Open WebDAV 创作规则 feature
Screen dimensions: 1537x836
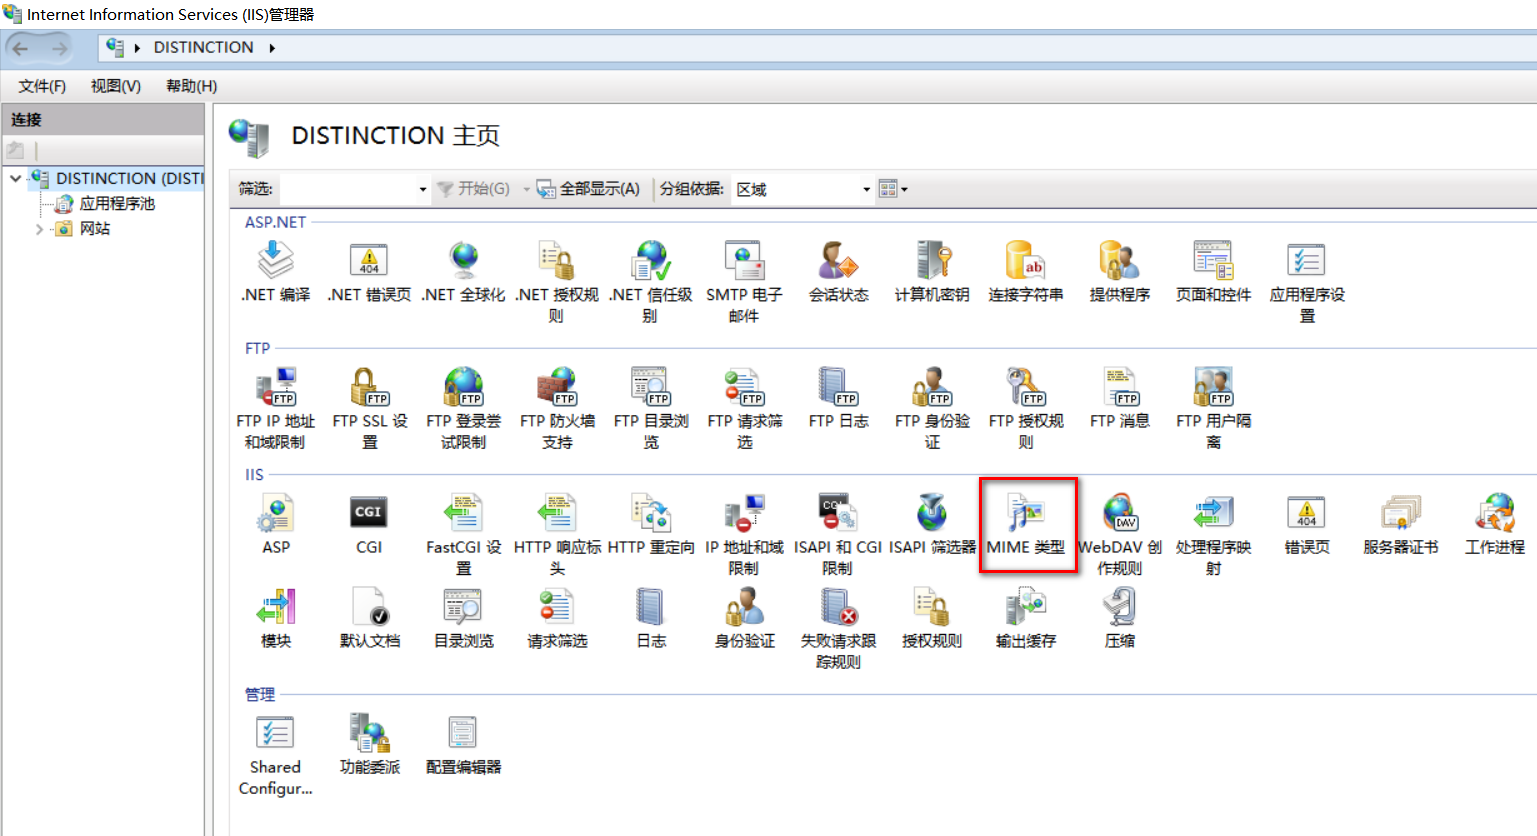coord(1120,534)
